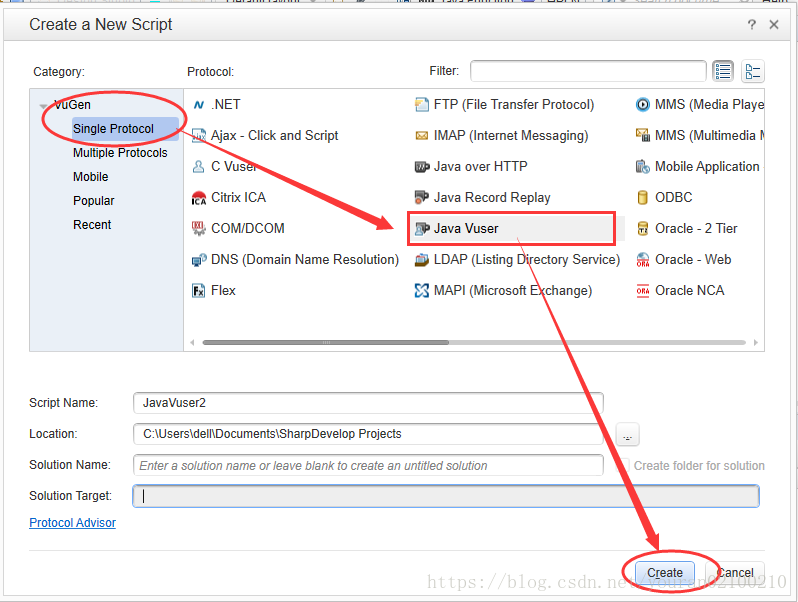Toggle Create folder for solution checkbox
The height and width of the screenshot is (602, 798).
pyautogui.click(x=622, y=465)
